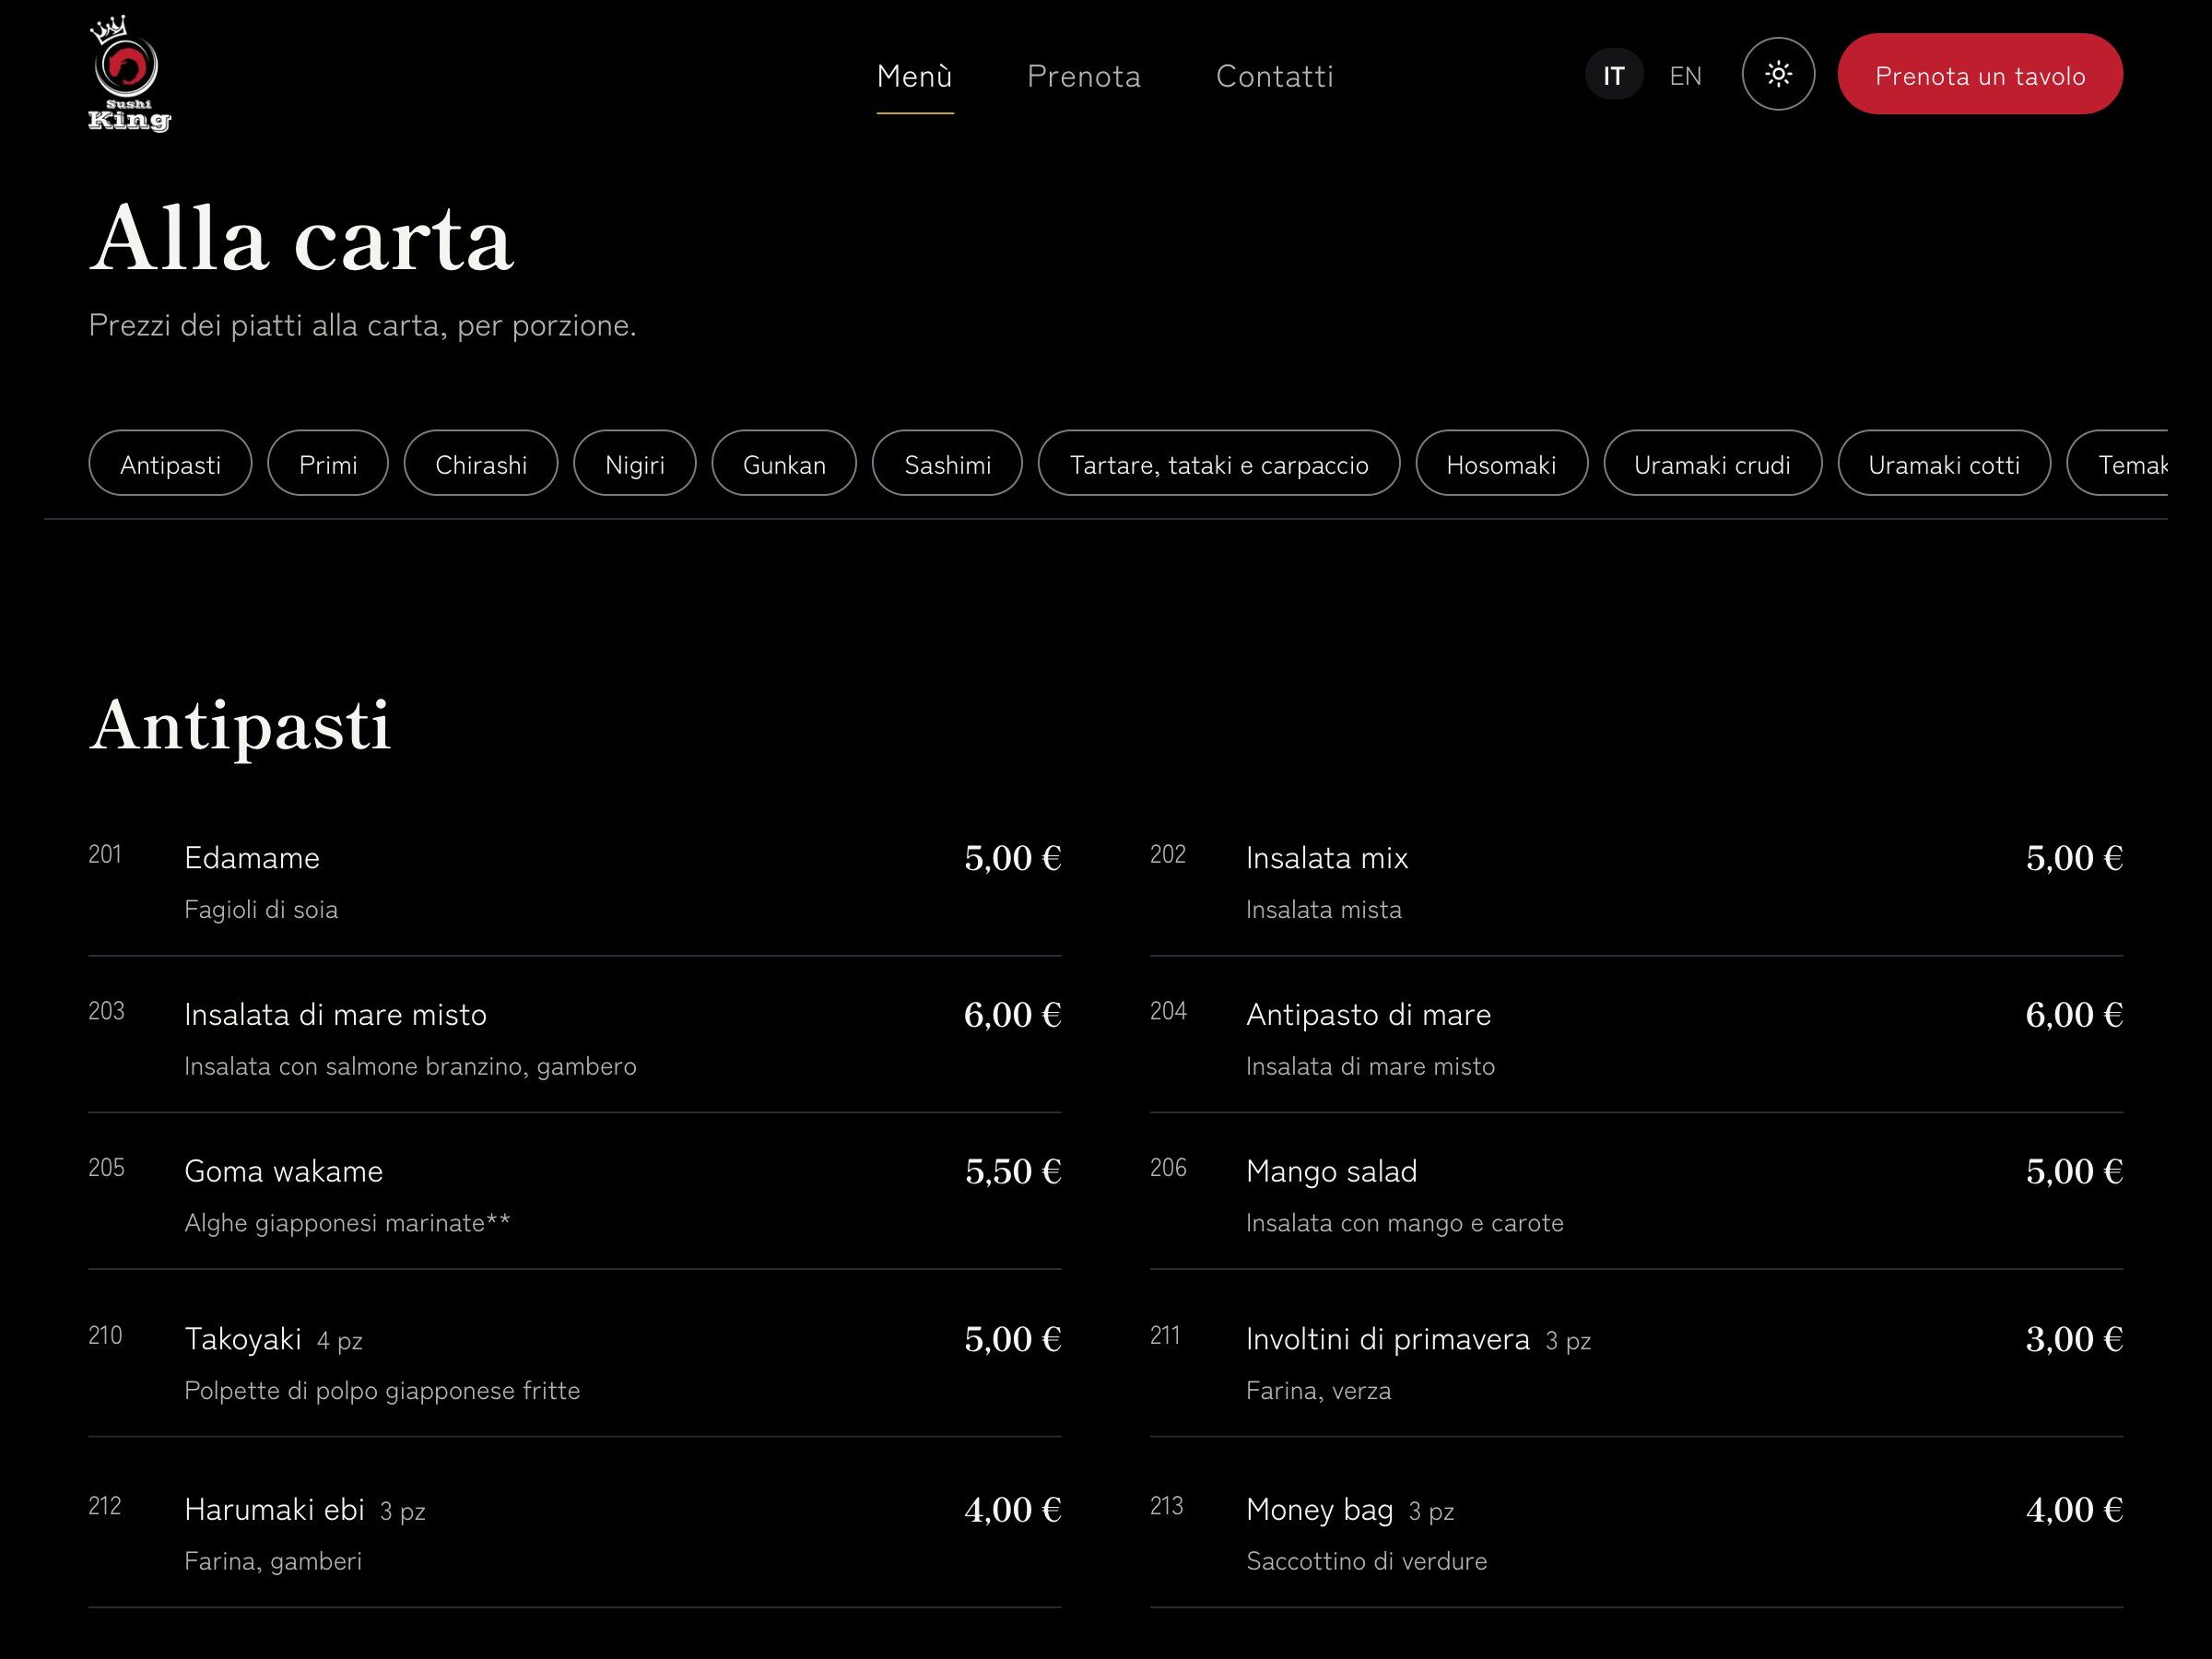Click the Fagioli di soia description
This screenshot has height=1659, width=2212.
coord(261,910)
